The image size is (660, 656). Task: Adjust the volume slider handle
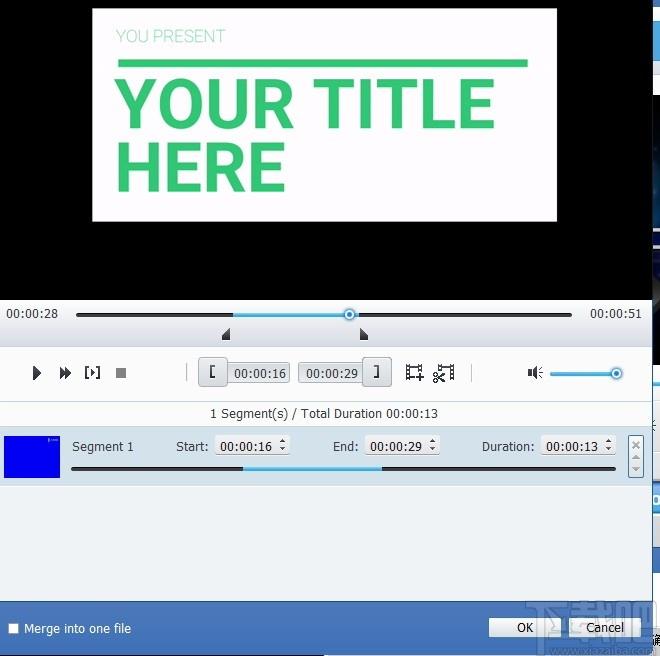pyautogui.click(x=616, y=373)
